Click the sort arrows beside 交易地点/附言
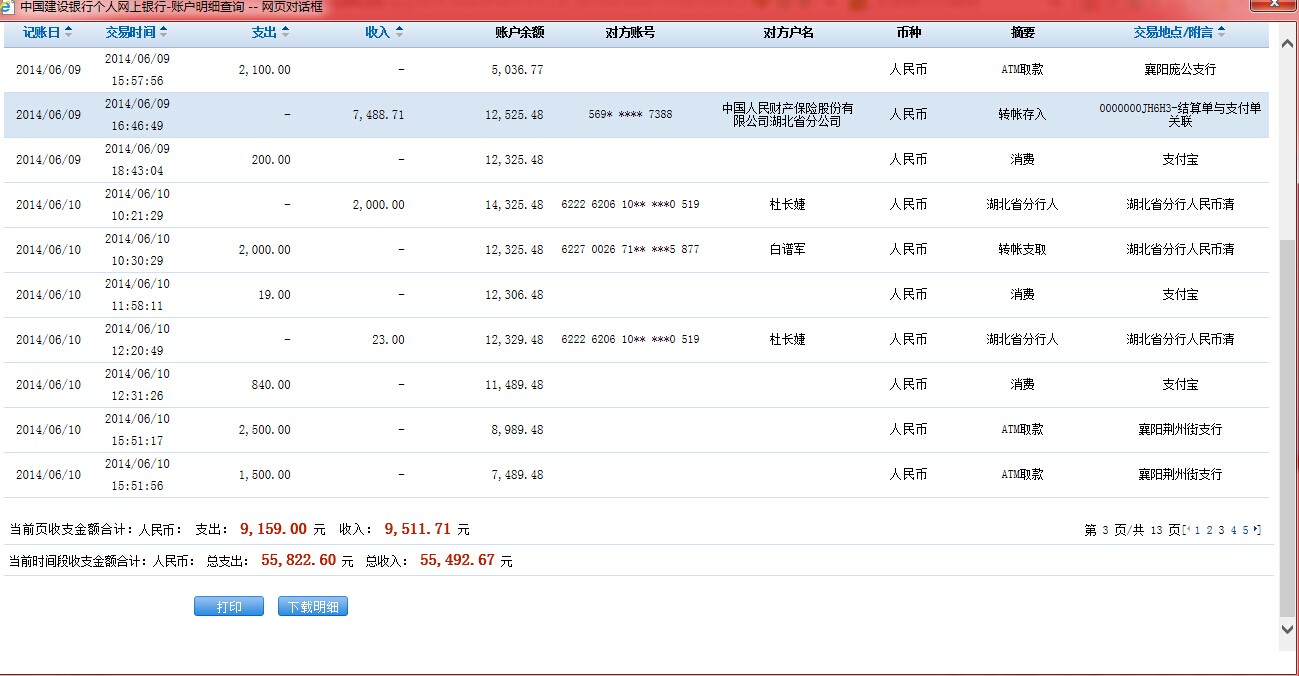The image size is (1299, 676). pyautogui.click(x=1222, y=32)
